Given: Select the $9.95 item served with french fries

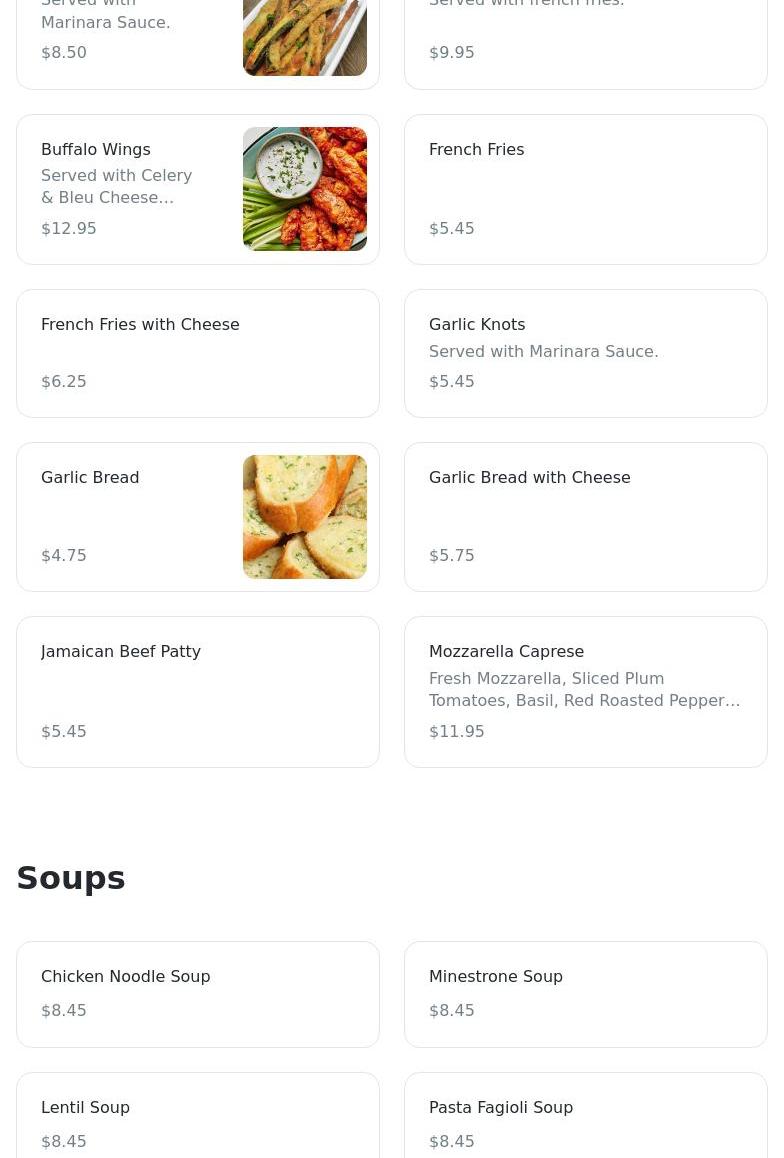Looking at the screenshot, I should (x=585, y=40).
